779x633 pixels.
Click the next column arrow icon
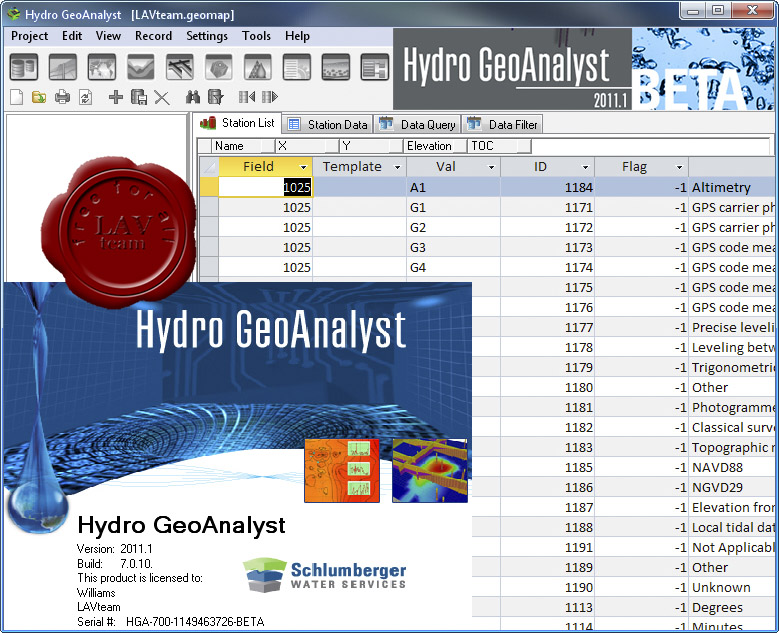tap(270, 97)
